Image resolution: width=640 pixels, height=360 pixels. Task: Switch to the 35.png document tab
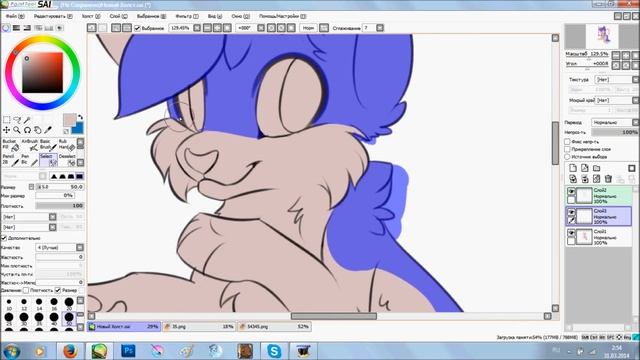199,327
